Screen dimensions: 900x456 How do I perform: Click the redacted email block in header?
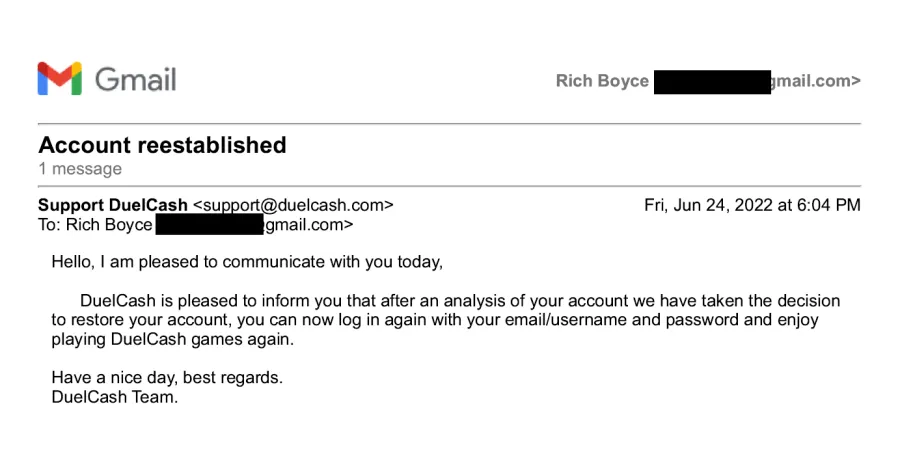(x=712, y=82)
